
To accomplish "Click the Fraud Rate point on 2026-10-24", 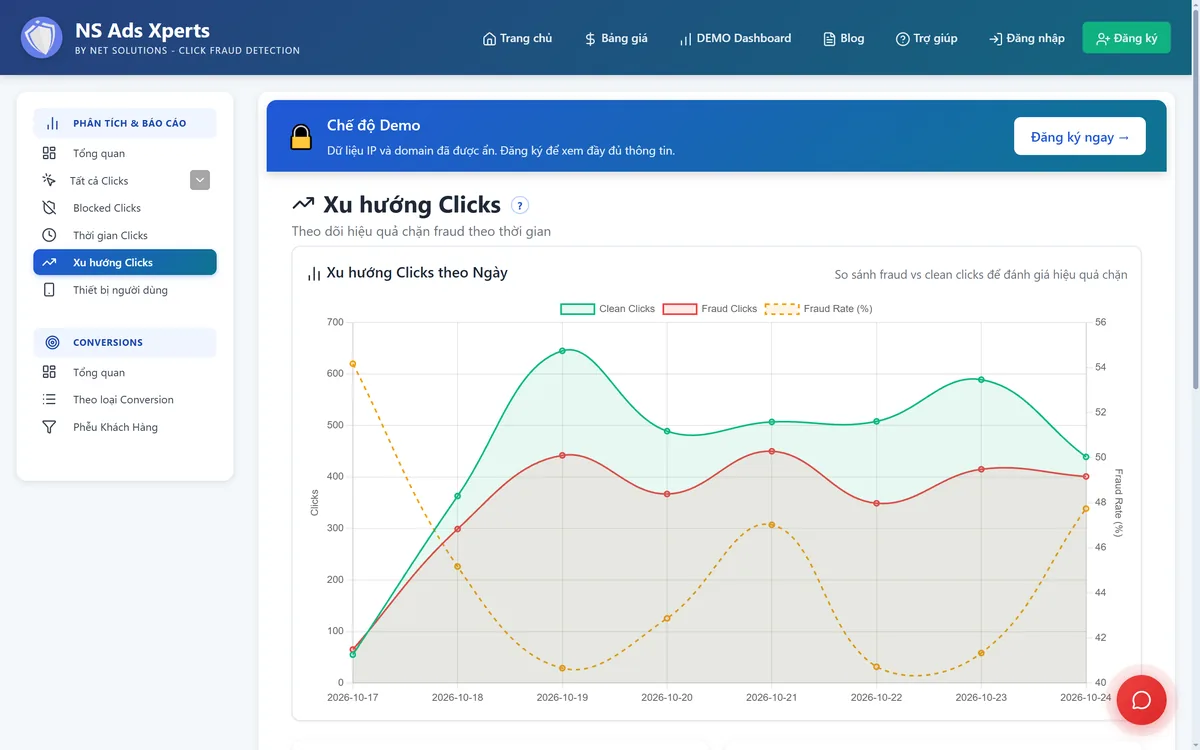I will pos(1086,509).
